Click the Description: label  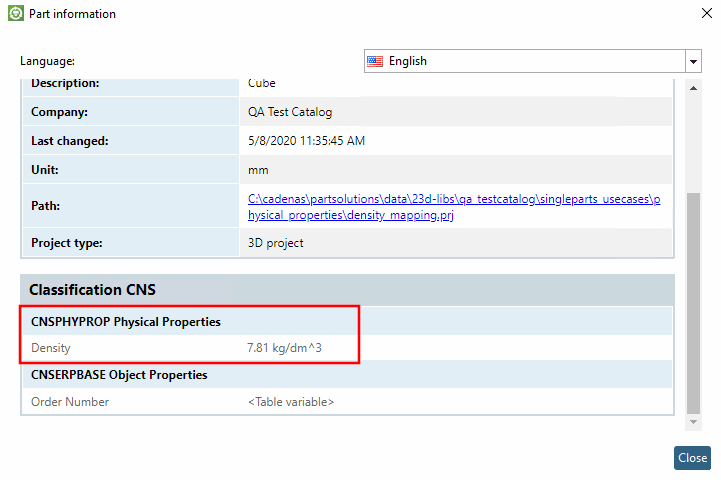click(65, 84)
